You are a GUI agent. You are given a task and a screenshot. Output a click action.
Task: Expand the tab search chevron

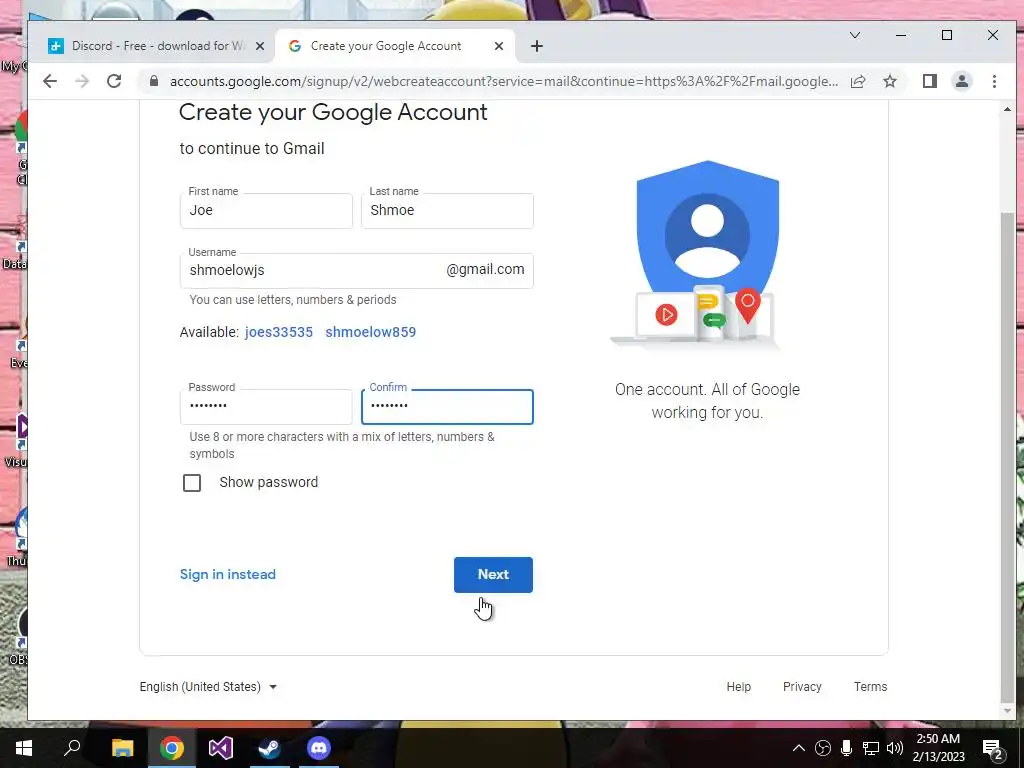coord(855,35)
